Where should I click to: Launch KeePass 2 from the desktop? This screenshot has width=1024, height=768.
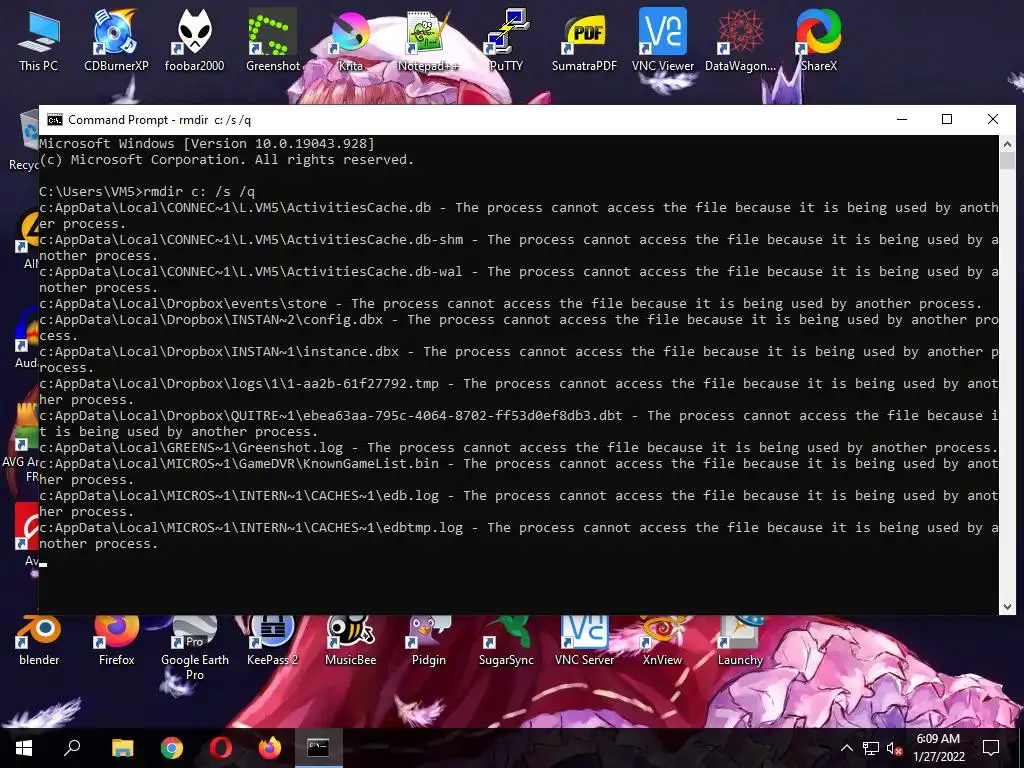[272, 641]
